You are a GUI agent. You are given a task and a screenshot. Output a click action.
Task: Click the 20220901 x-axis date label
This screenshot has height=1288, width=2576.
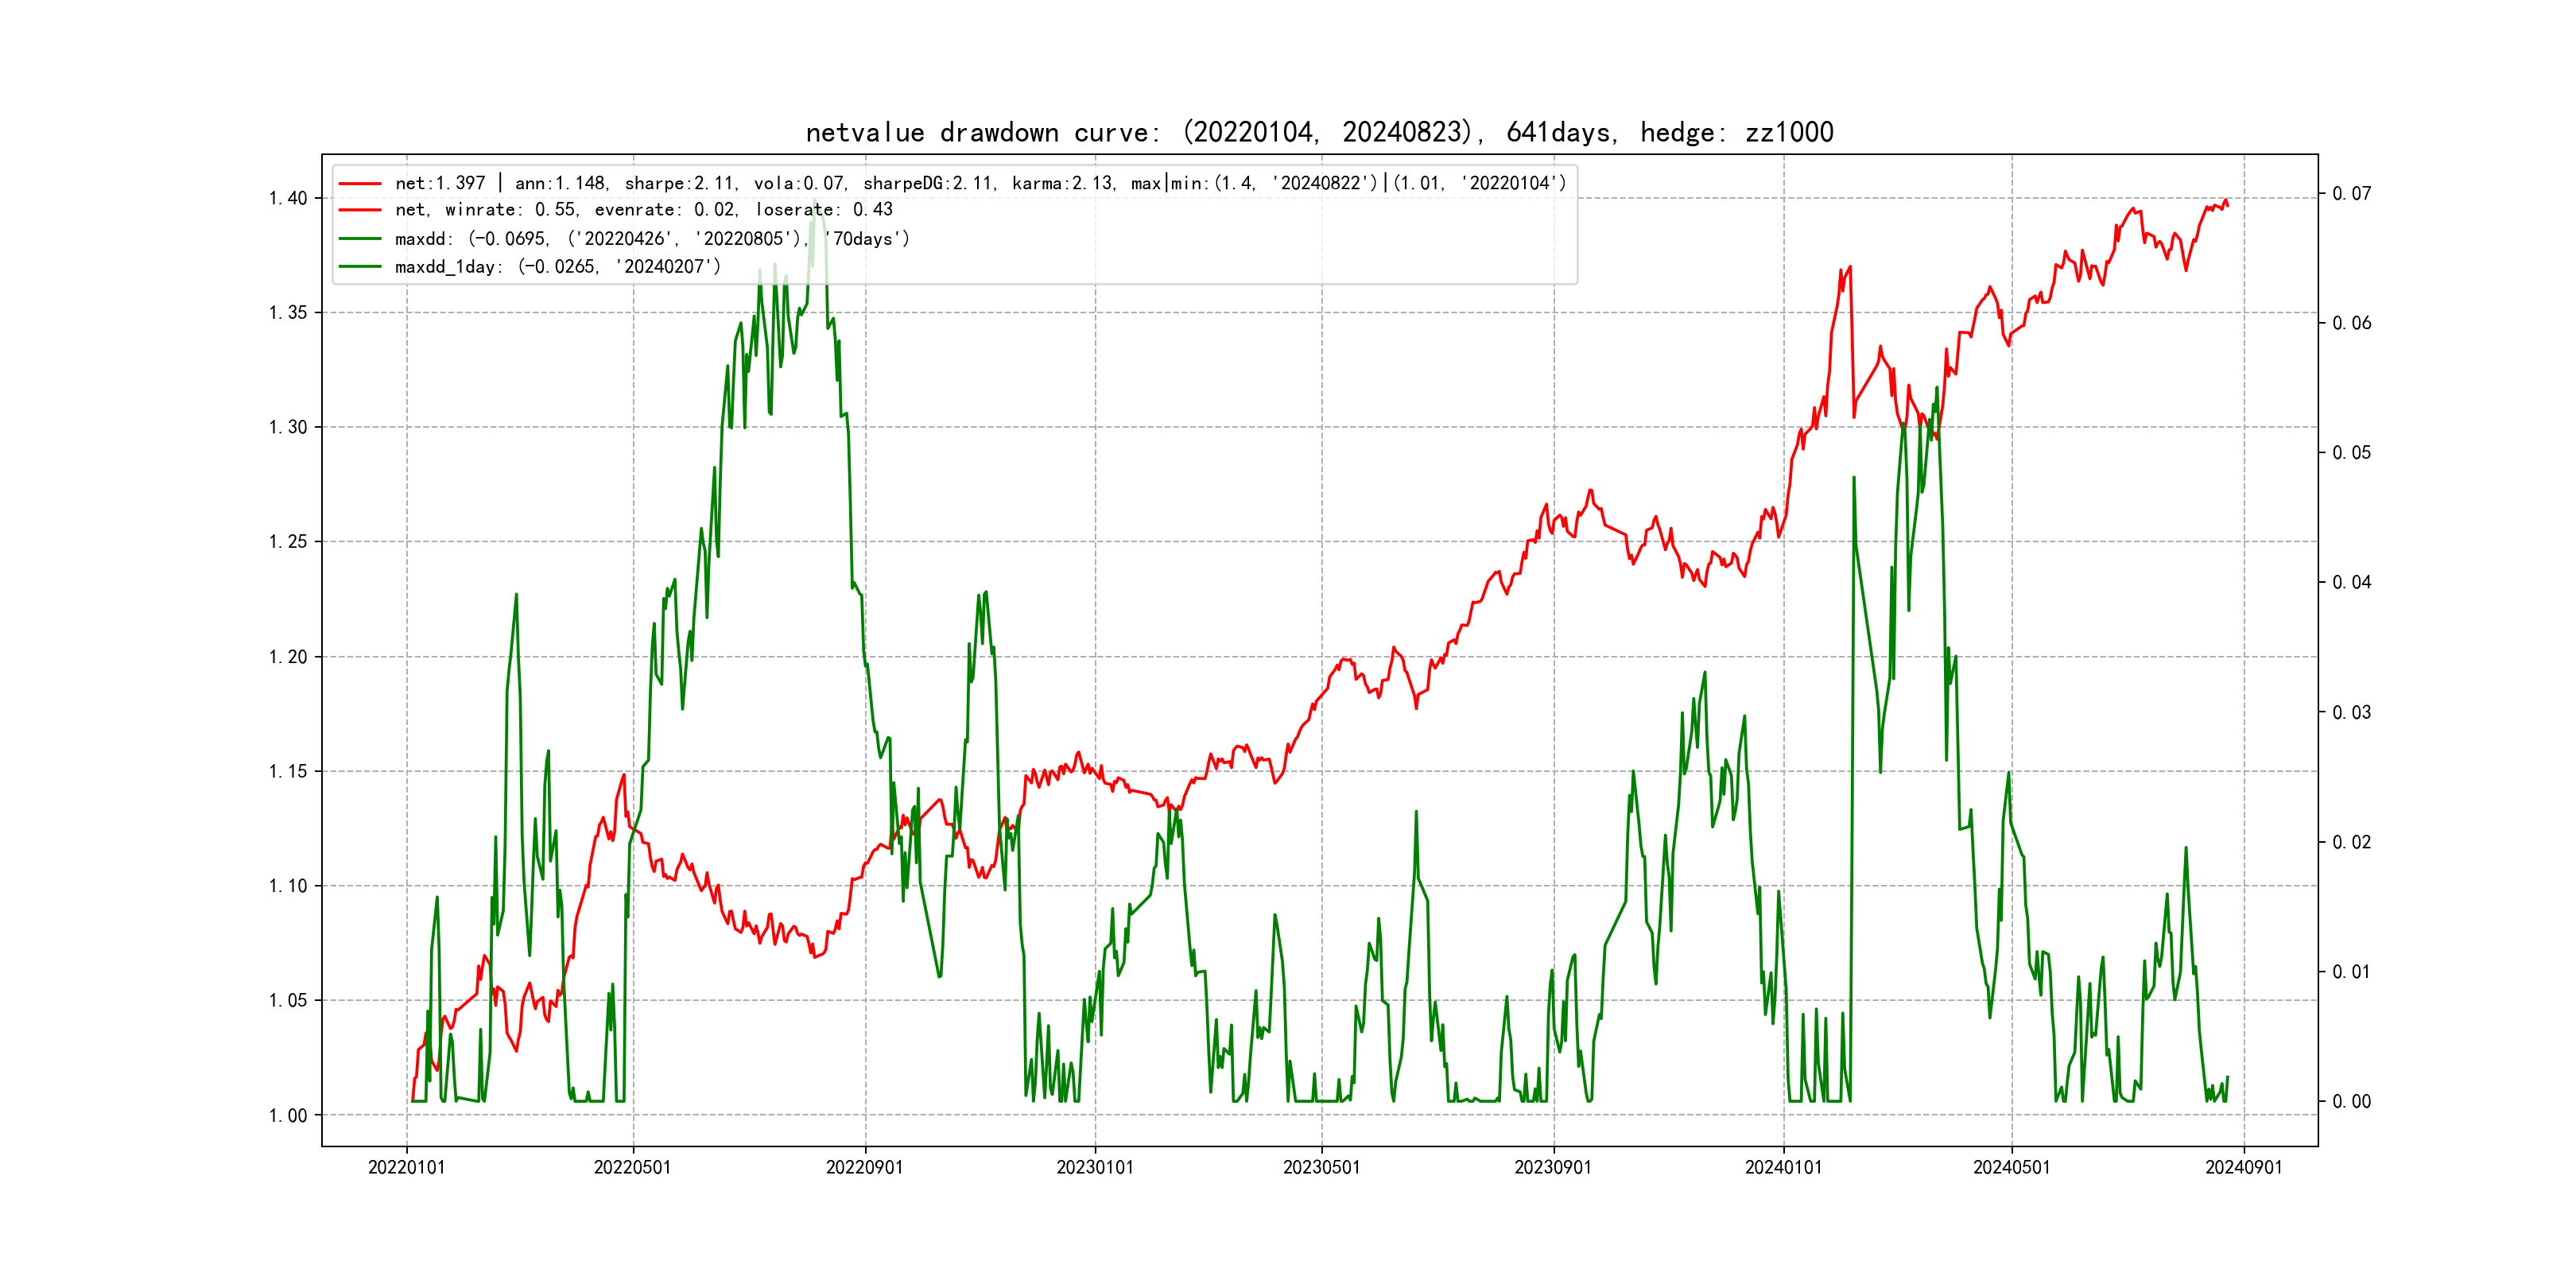[x=864, y=1168]
